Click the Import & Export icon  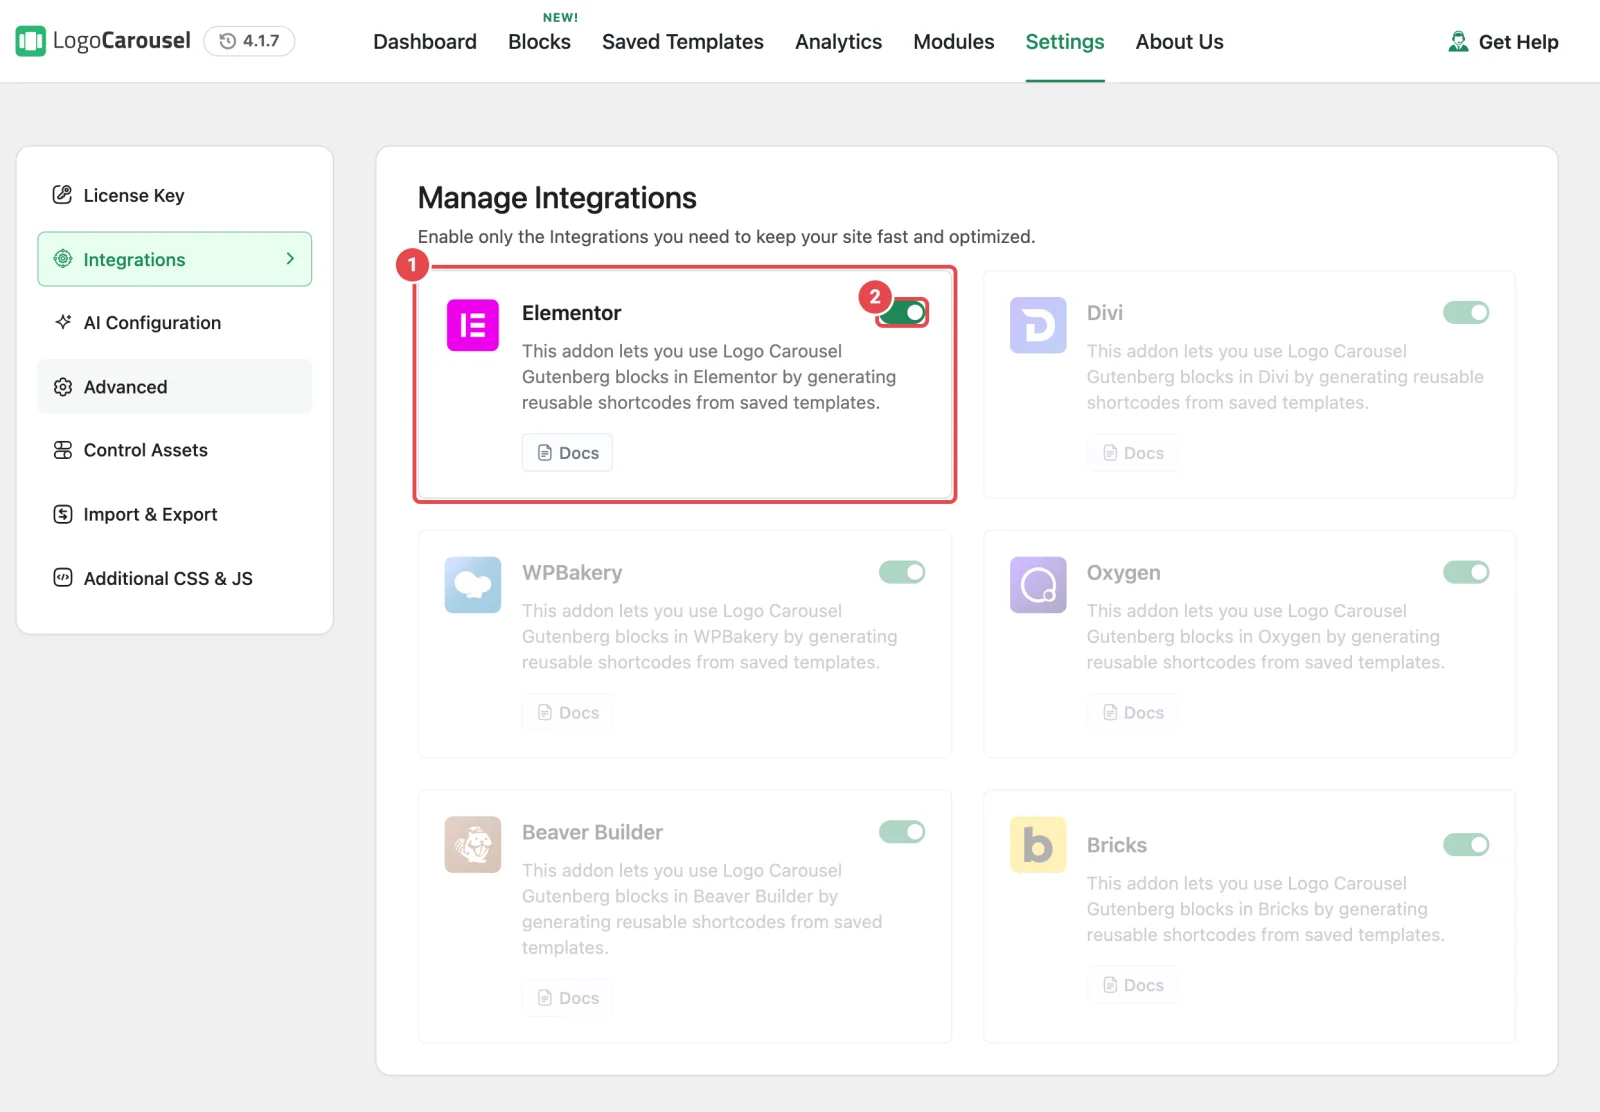click(63, 514)
